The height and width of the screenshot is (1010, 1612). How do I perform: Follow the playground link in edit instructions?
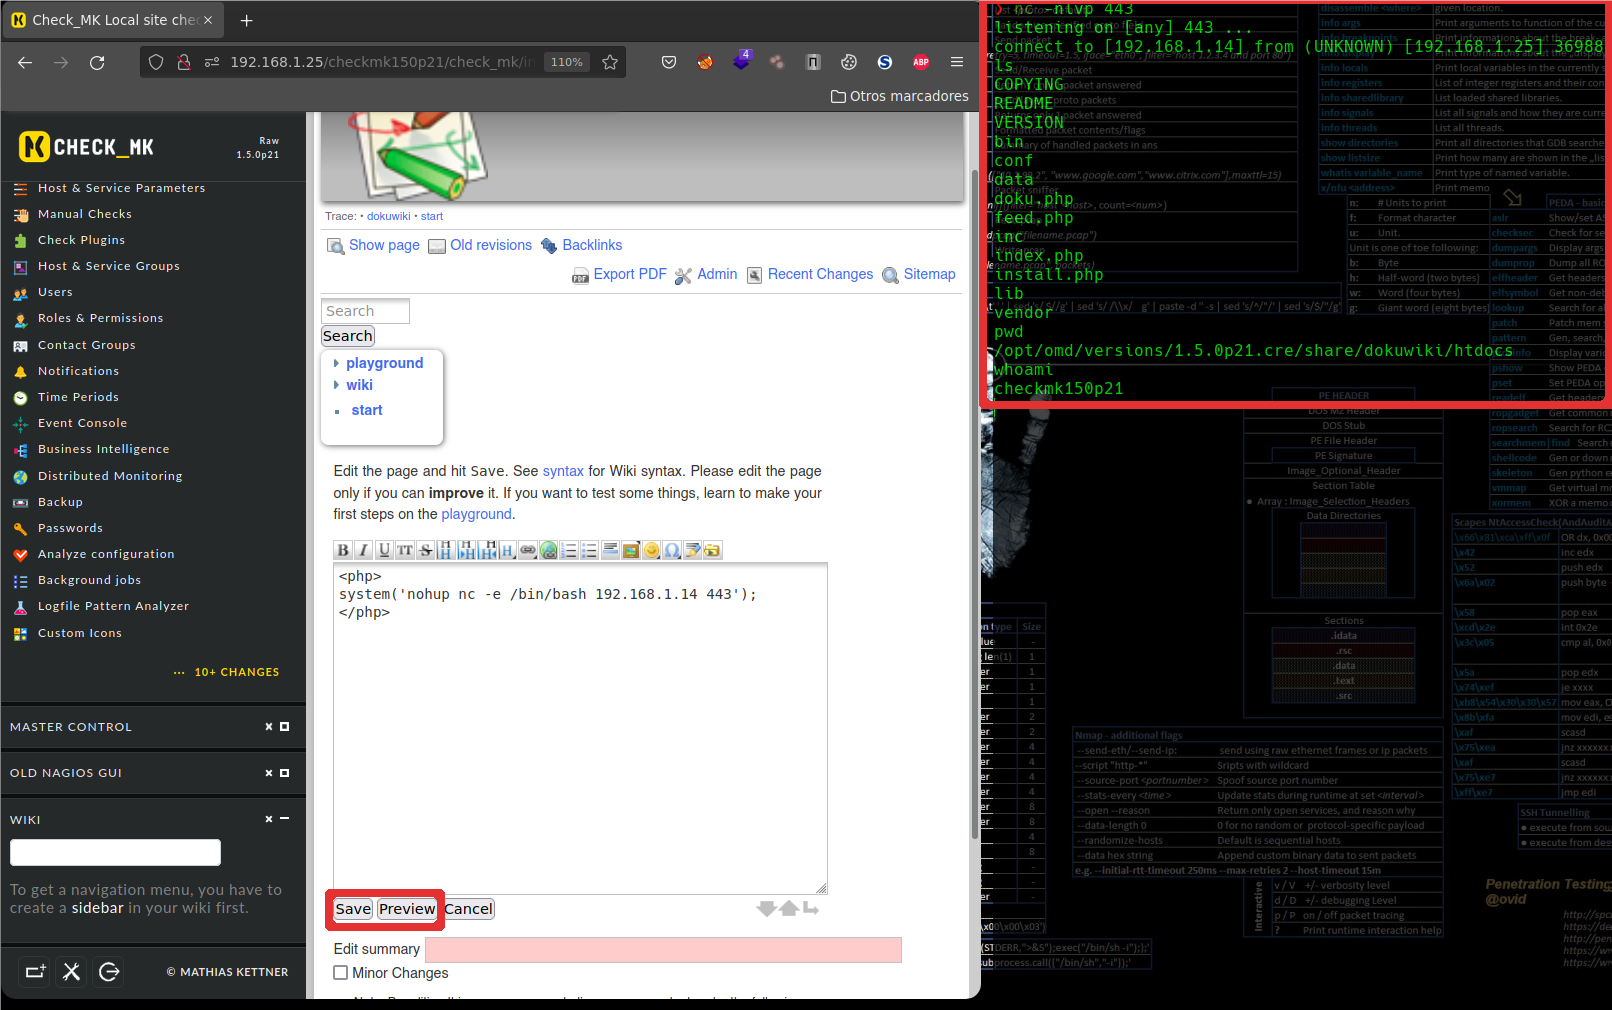[476, 514]
